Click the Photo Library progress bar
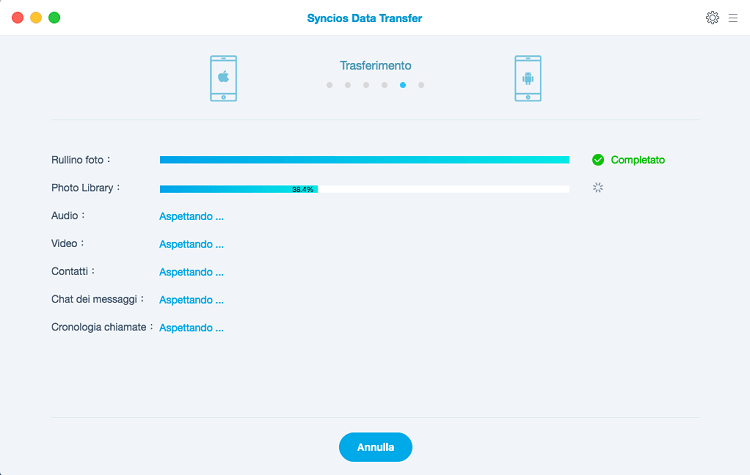The width and height of the screenshot is (750, 475). click(x=364, y=189)
